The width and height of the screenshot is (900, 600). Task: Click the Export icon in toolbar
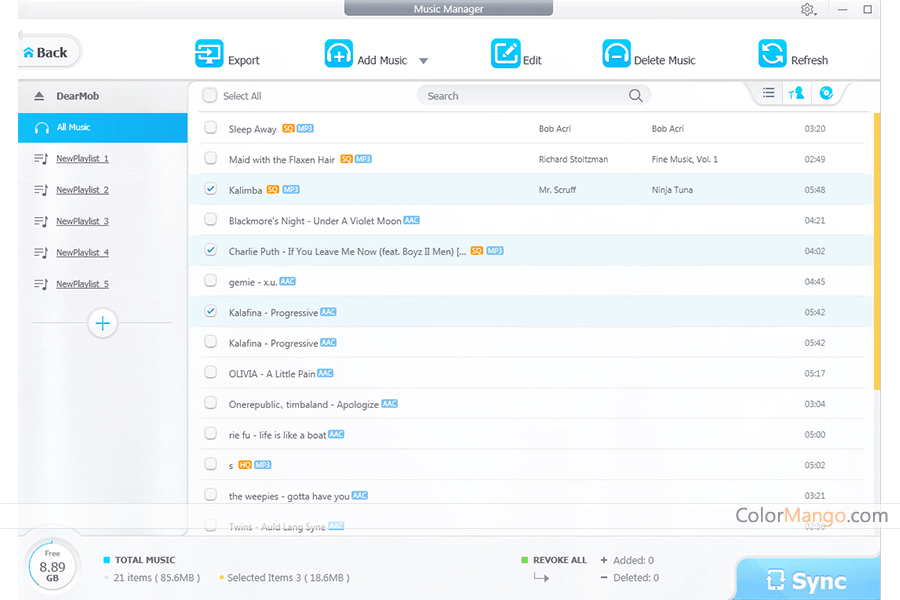tap(209, 54)
